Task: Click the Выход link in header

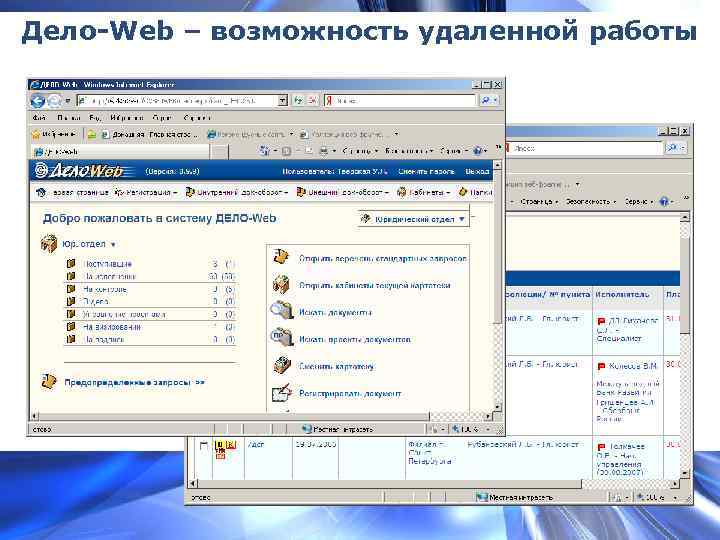Action: coord(477,171)
